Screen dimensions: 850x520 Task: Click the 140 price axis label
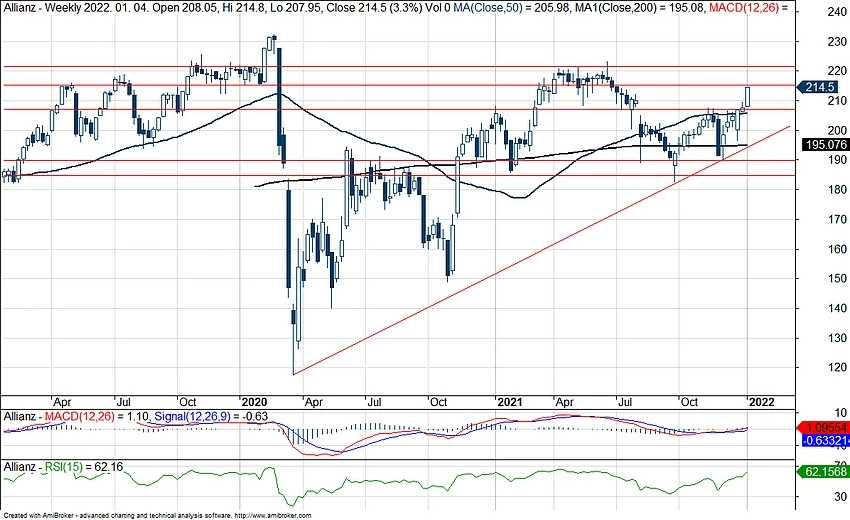(836, 309)
